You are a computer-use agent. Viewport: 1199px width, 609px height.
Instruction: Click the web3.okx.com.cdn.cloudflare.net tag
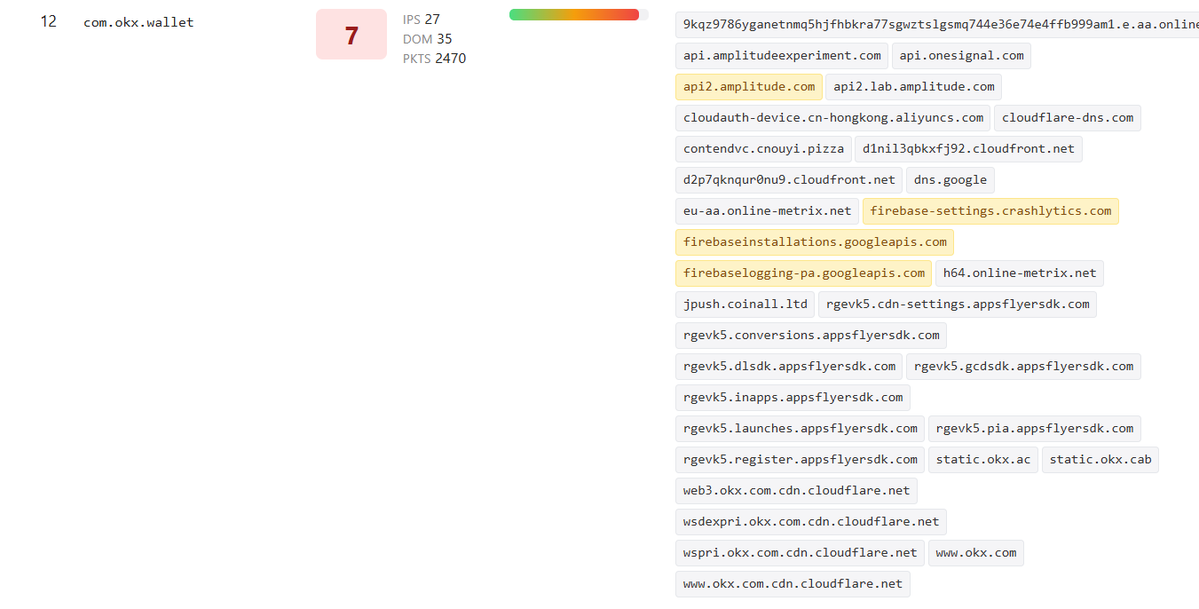(796, 490)
